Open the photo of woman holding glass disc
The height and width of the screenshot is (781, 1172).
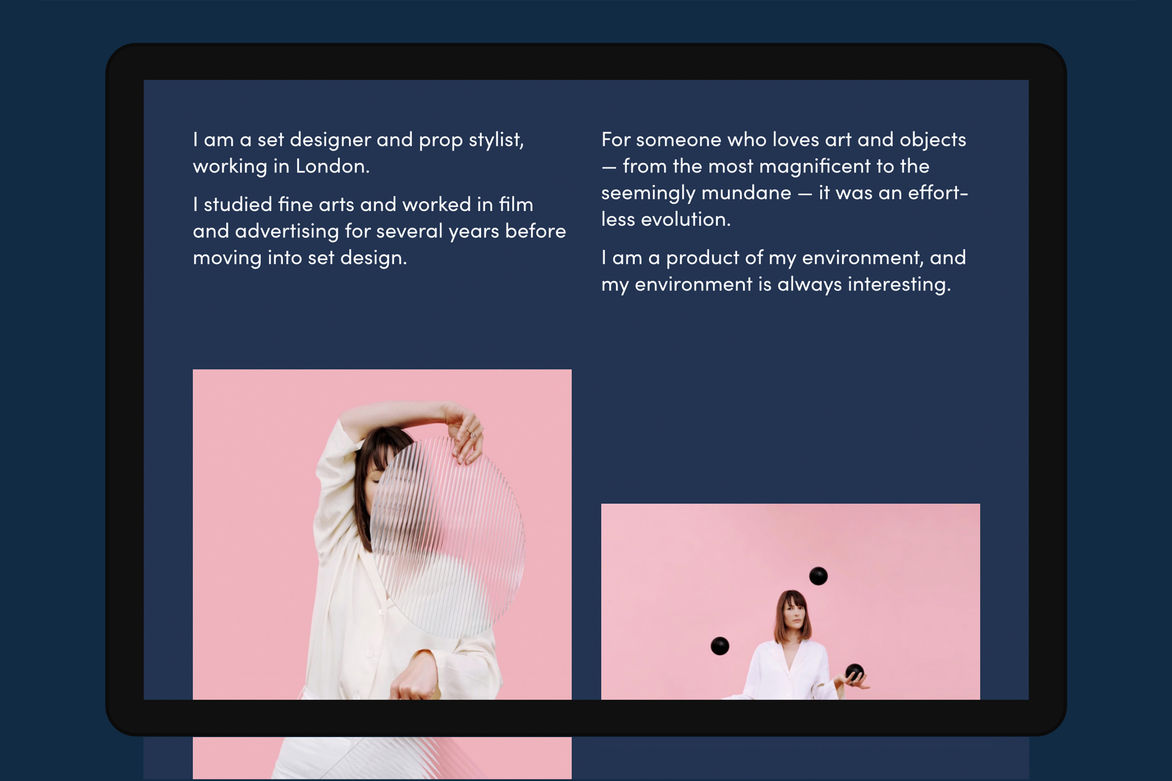[382, 534]
